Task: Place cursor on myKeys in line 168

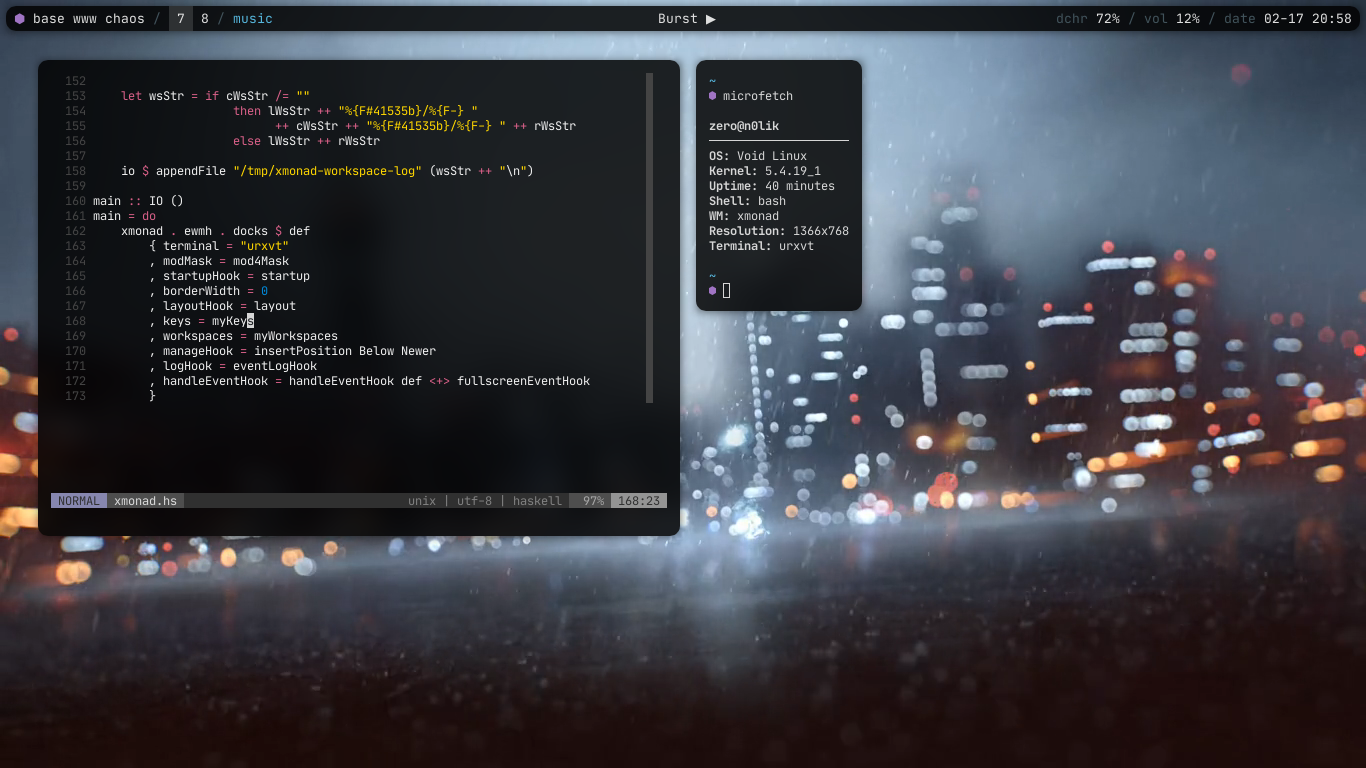Action: 233,321
